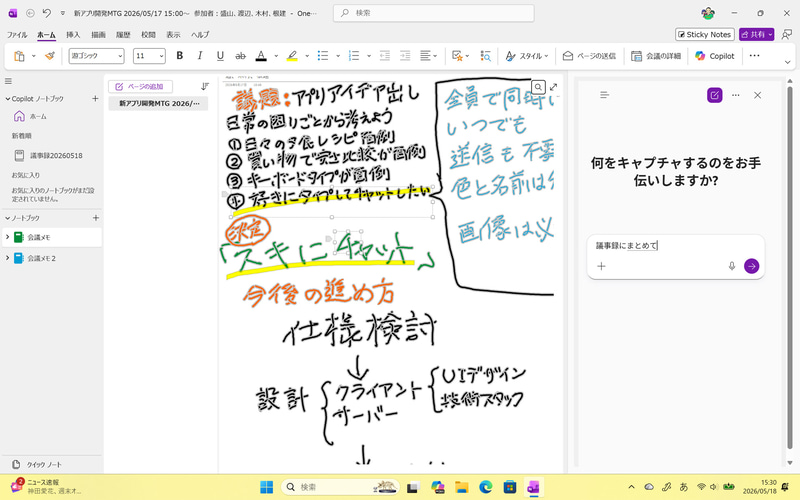Start new Copilot chat purple icon
The image size is (800, 500).
pyautogui.click(x=714, y=95)
